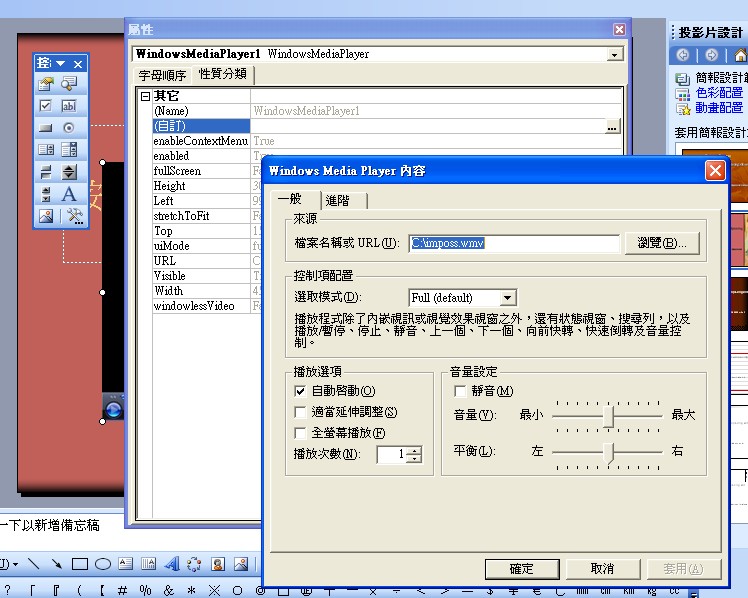Screen dimensions: 748x598
Task: Open the WindowsMediaPlayer1 object dropdown in properties
Action: point(615,54)
